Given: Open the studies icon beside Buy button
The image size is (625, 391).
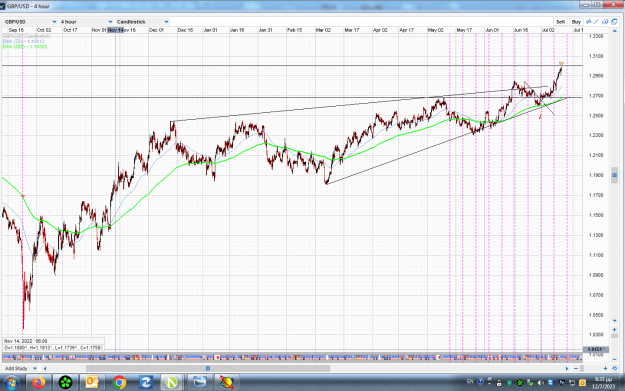Looking at the screenshot, I should click(588, 22).
